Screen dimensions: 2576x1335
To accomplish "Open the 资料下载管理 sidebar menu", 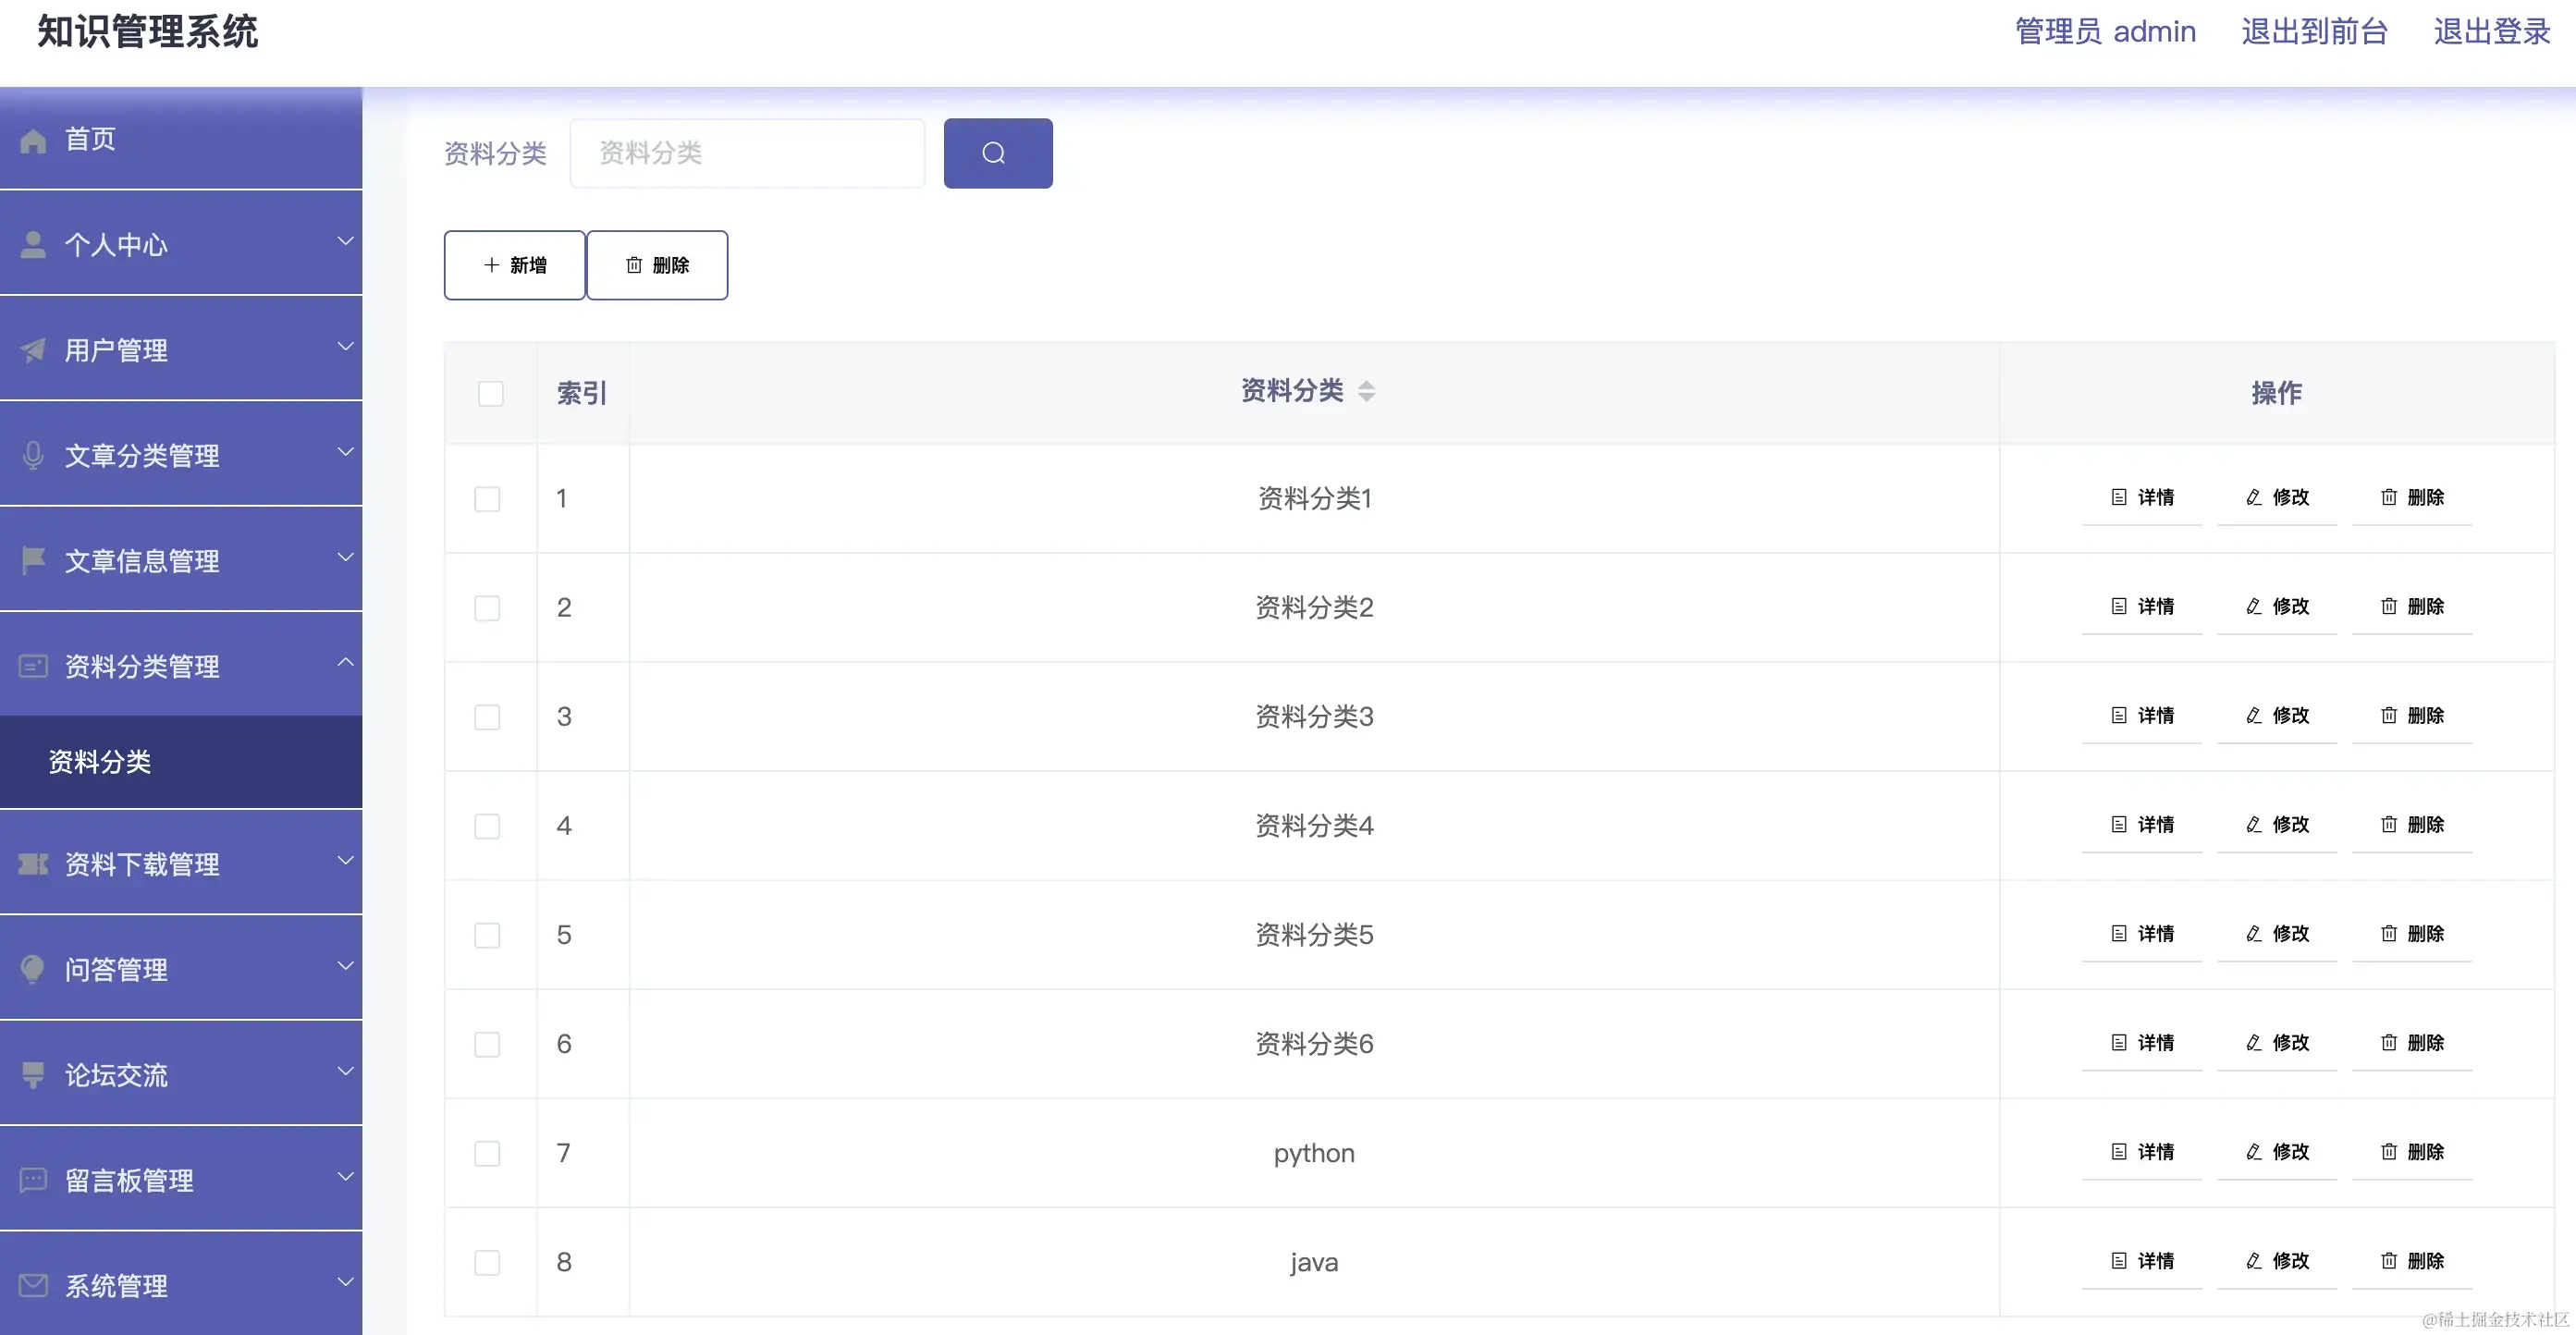I will [x=142, y=864].
